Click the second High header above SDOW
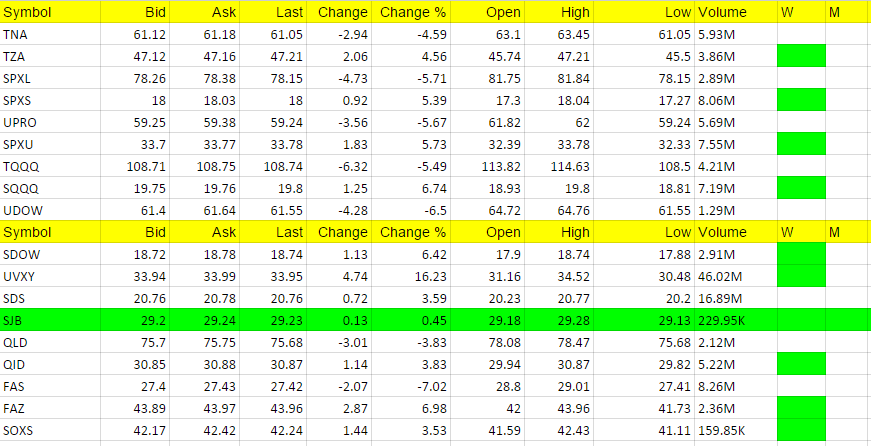The image size is (871, 446). point(558,232)
